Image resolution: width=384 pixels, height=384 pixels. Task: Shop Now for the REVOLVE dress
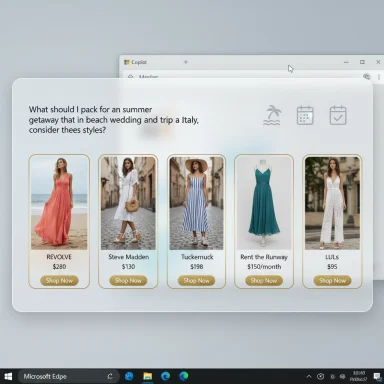pos(59,281)
